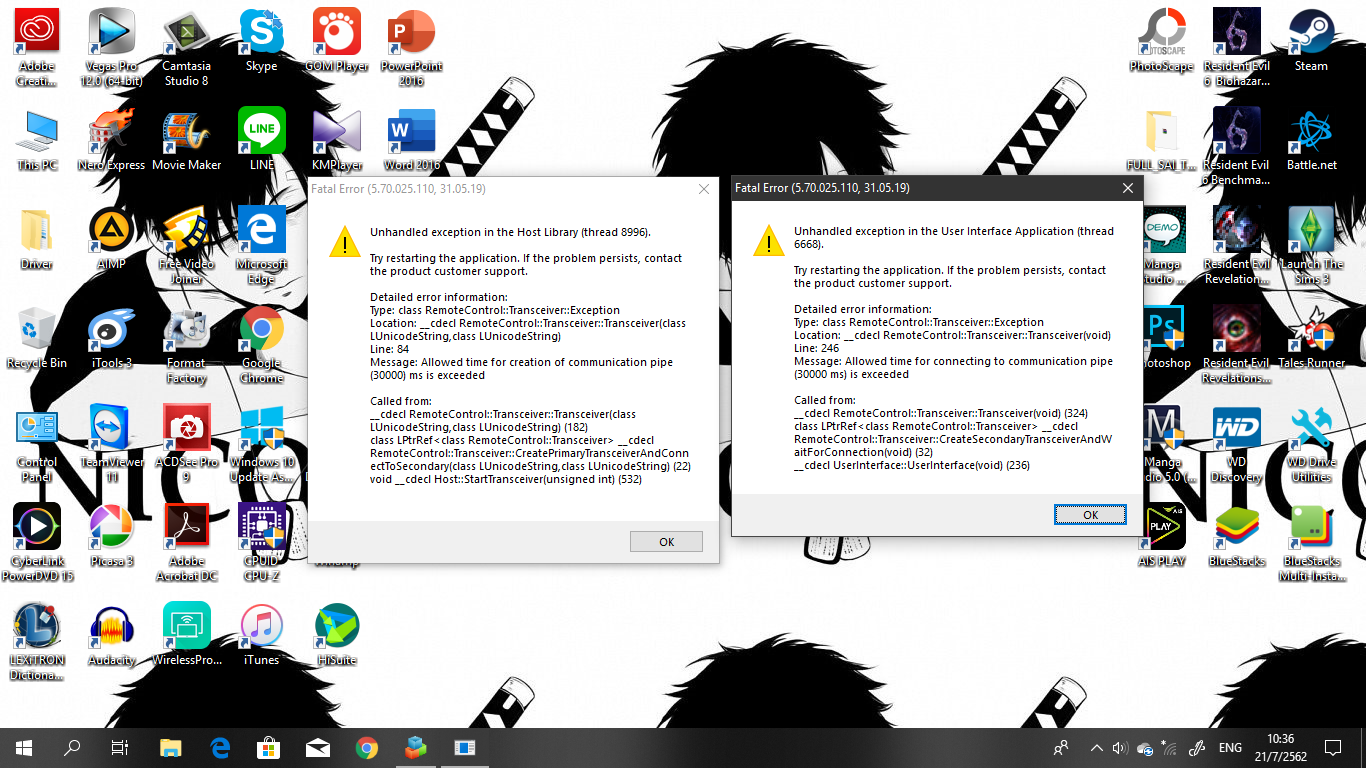Close the Host Library Fatal Error dialog
The image size is (1366, 768).
click(704, 189)
